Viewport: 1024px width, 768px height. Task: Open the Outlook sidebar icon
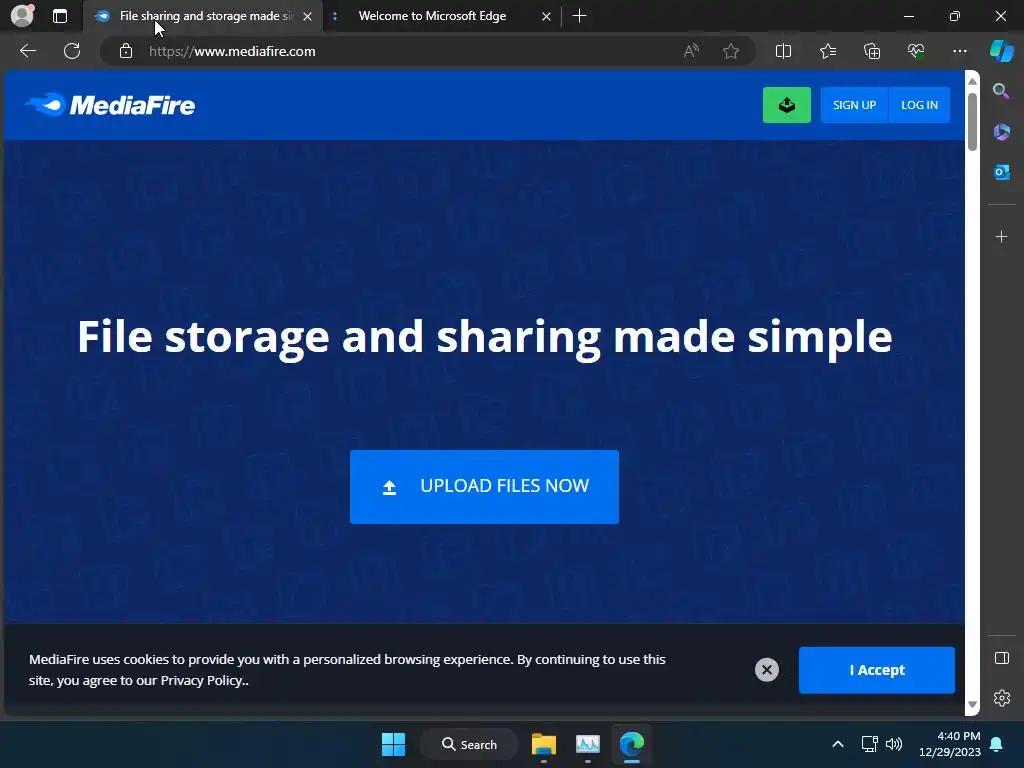coord(1001,172)
